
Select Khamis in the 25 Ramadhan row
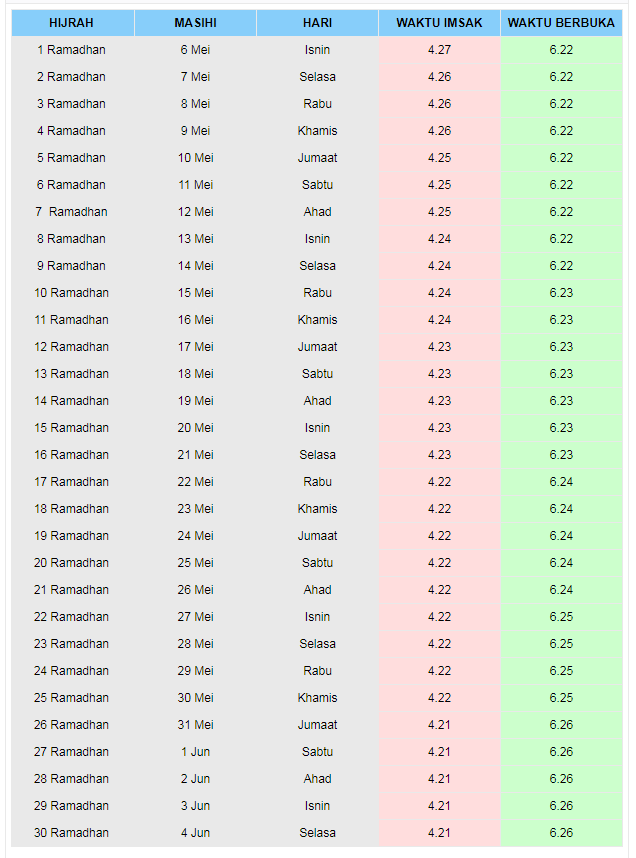coord(317,698)
